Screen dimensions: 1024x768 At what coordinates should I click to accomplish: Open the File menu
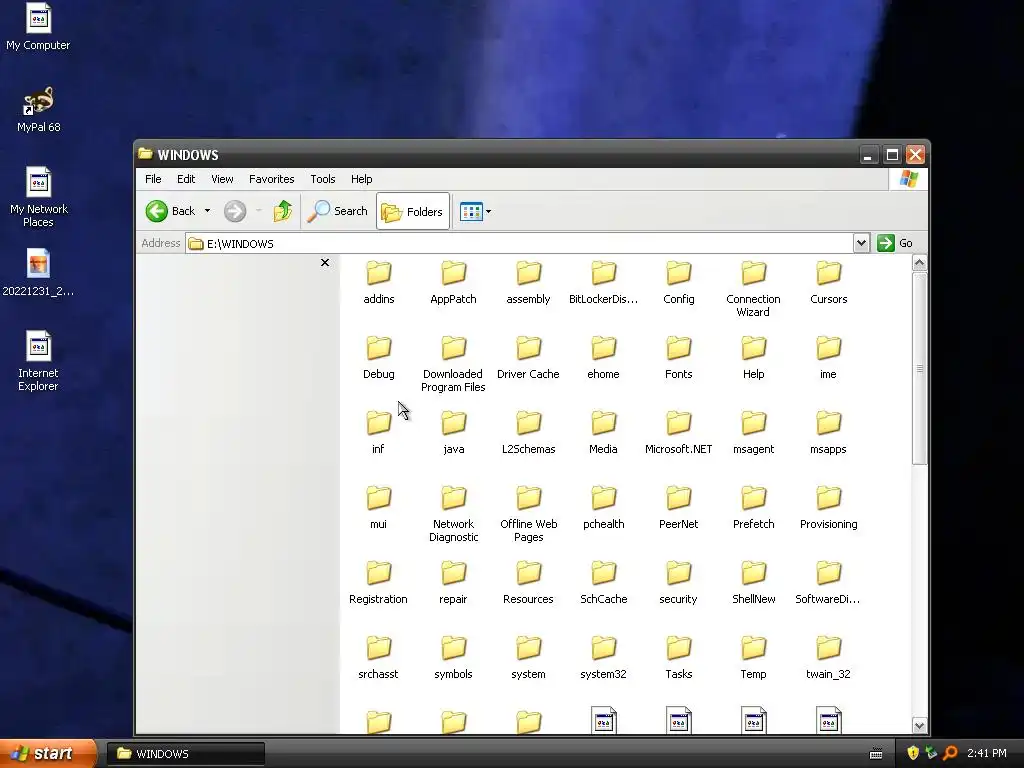pyautogui.click(x=153, y=179)
